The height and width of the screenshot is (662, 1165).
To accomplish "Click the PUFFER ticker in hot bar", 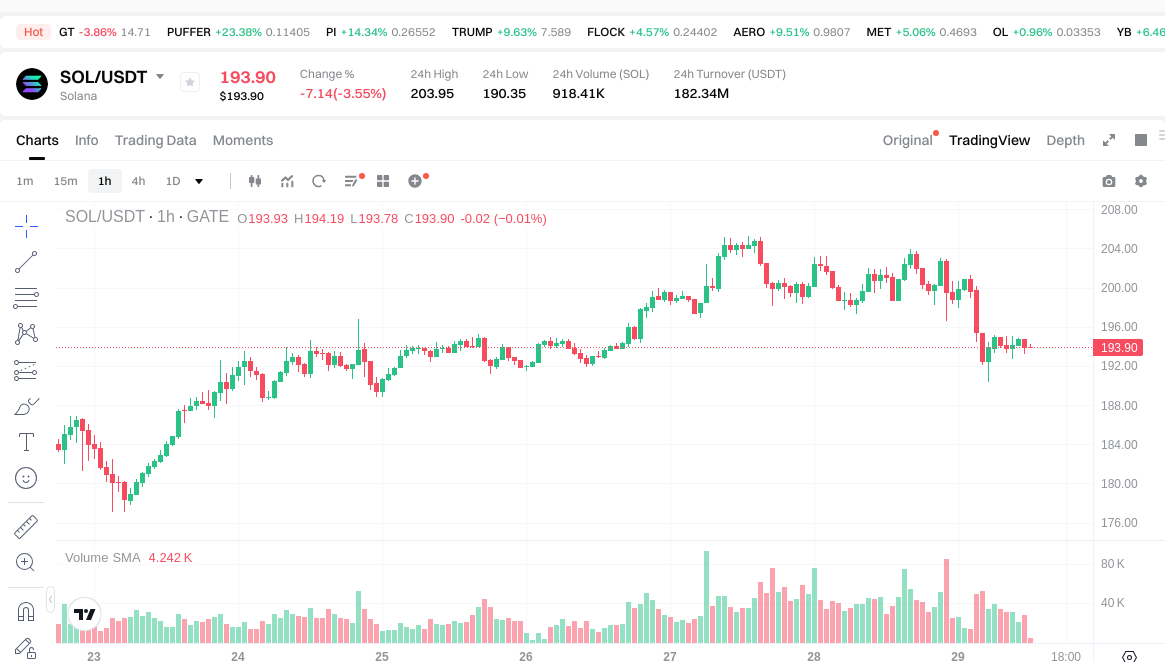I will (x=188, y=32).
